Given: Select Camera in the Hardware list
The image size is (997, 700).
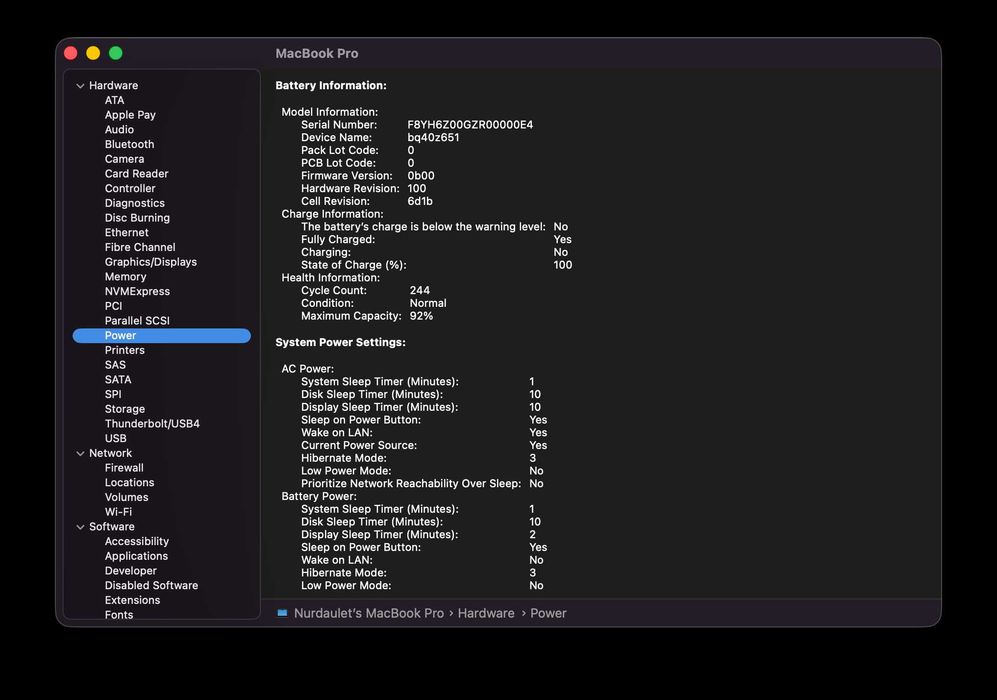Looking at the screenshot, I should pos(124,159).
